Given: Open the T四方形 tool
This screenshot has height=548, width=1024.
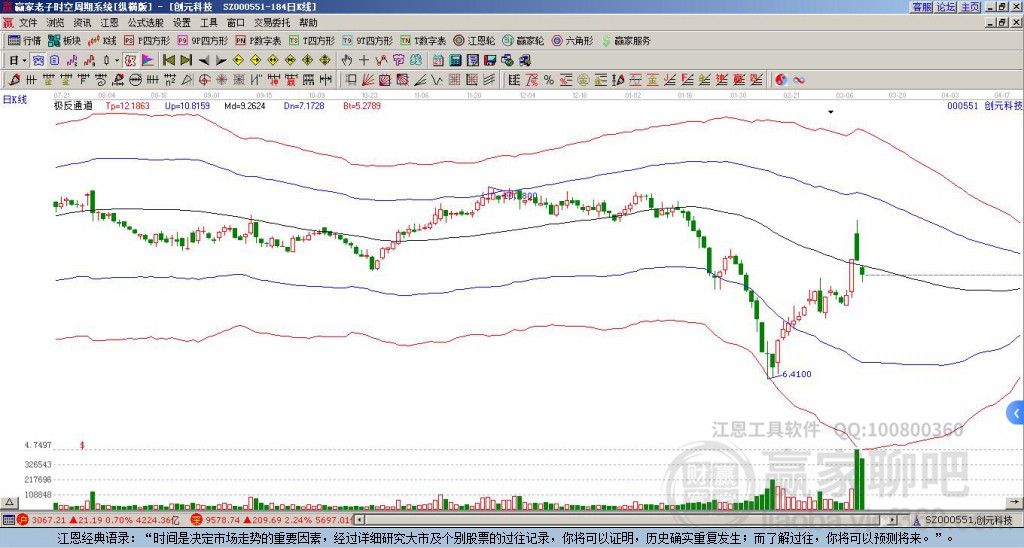Looking at the screenshot, I should pyautogui.click(x=312, y=40).
